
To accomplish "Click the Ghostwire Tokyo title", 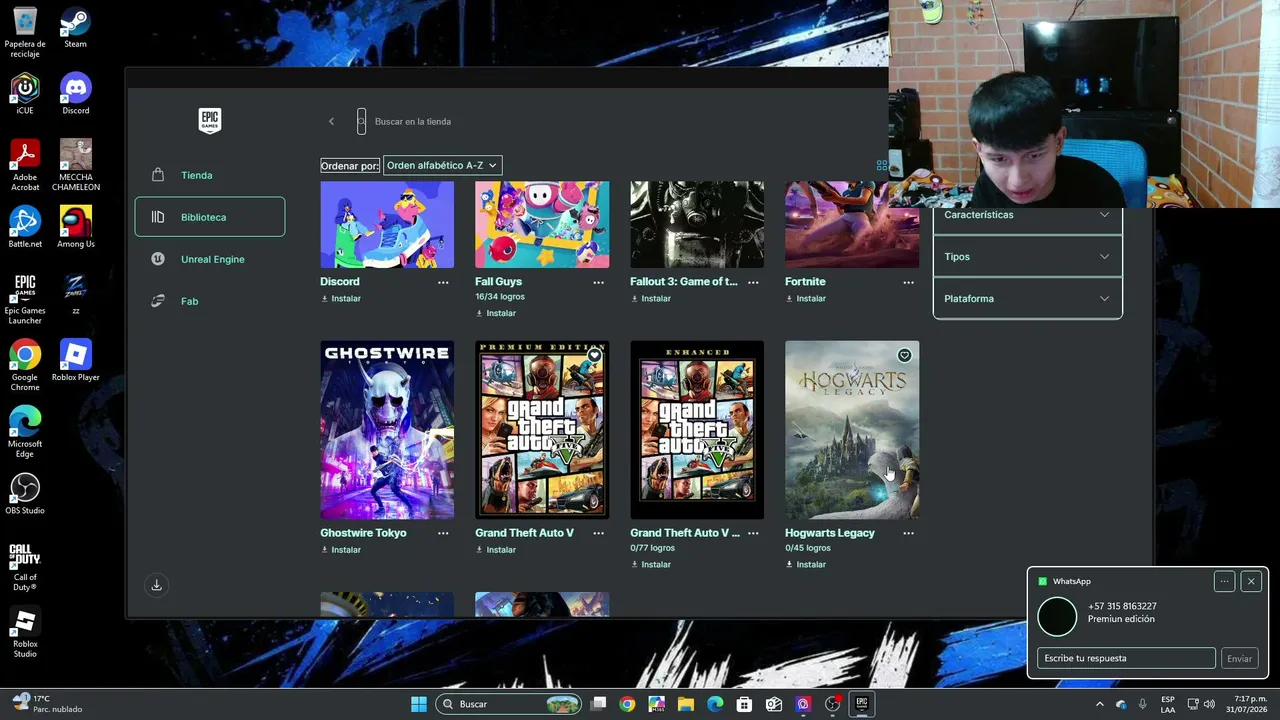I will tap(363, 533).
